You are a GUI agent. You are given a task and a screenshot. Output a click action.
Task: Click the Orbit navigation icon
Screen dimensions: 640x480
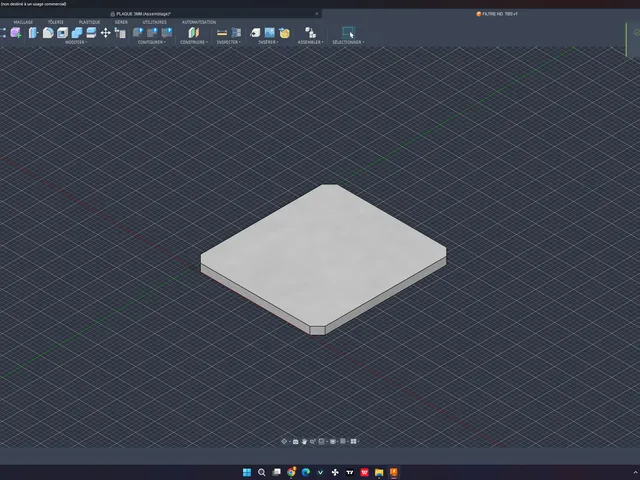(x=284, y=441)
